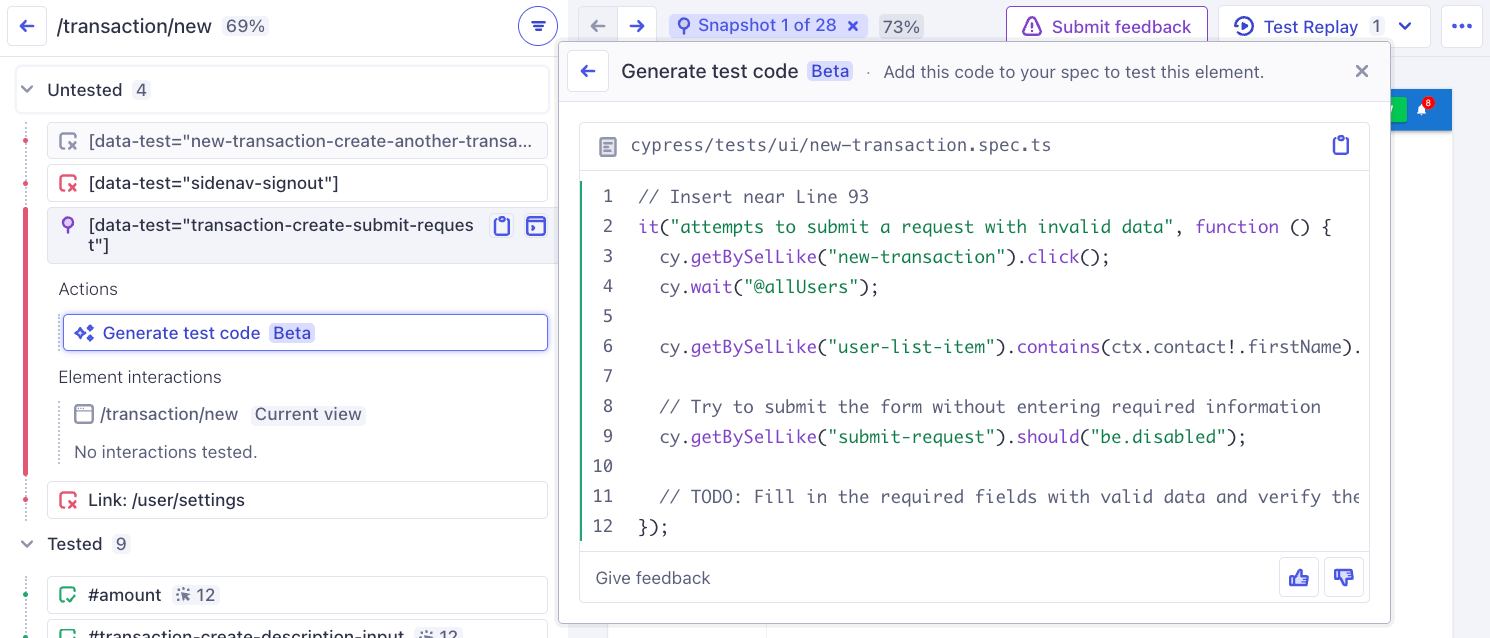
Task: Copy the transaction-create-submit-request selector
Action: coord(502,228)
